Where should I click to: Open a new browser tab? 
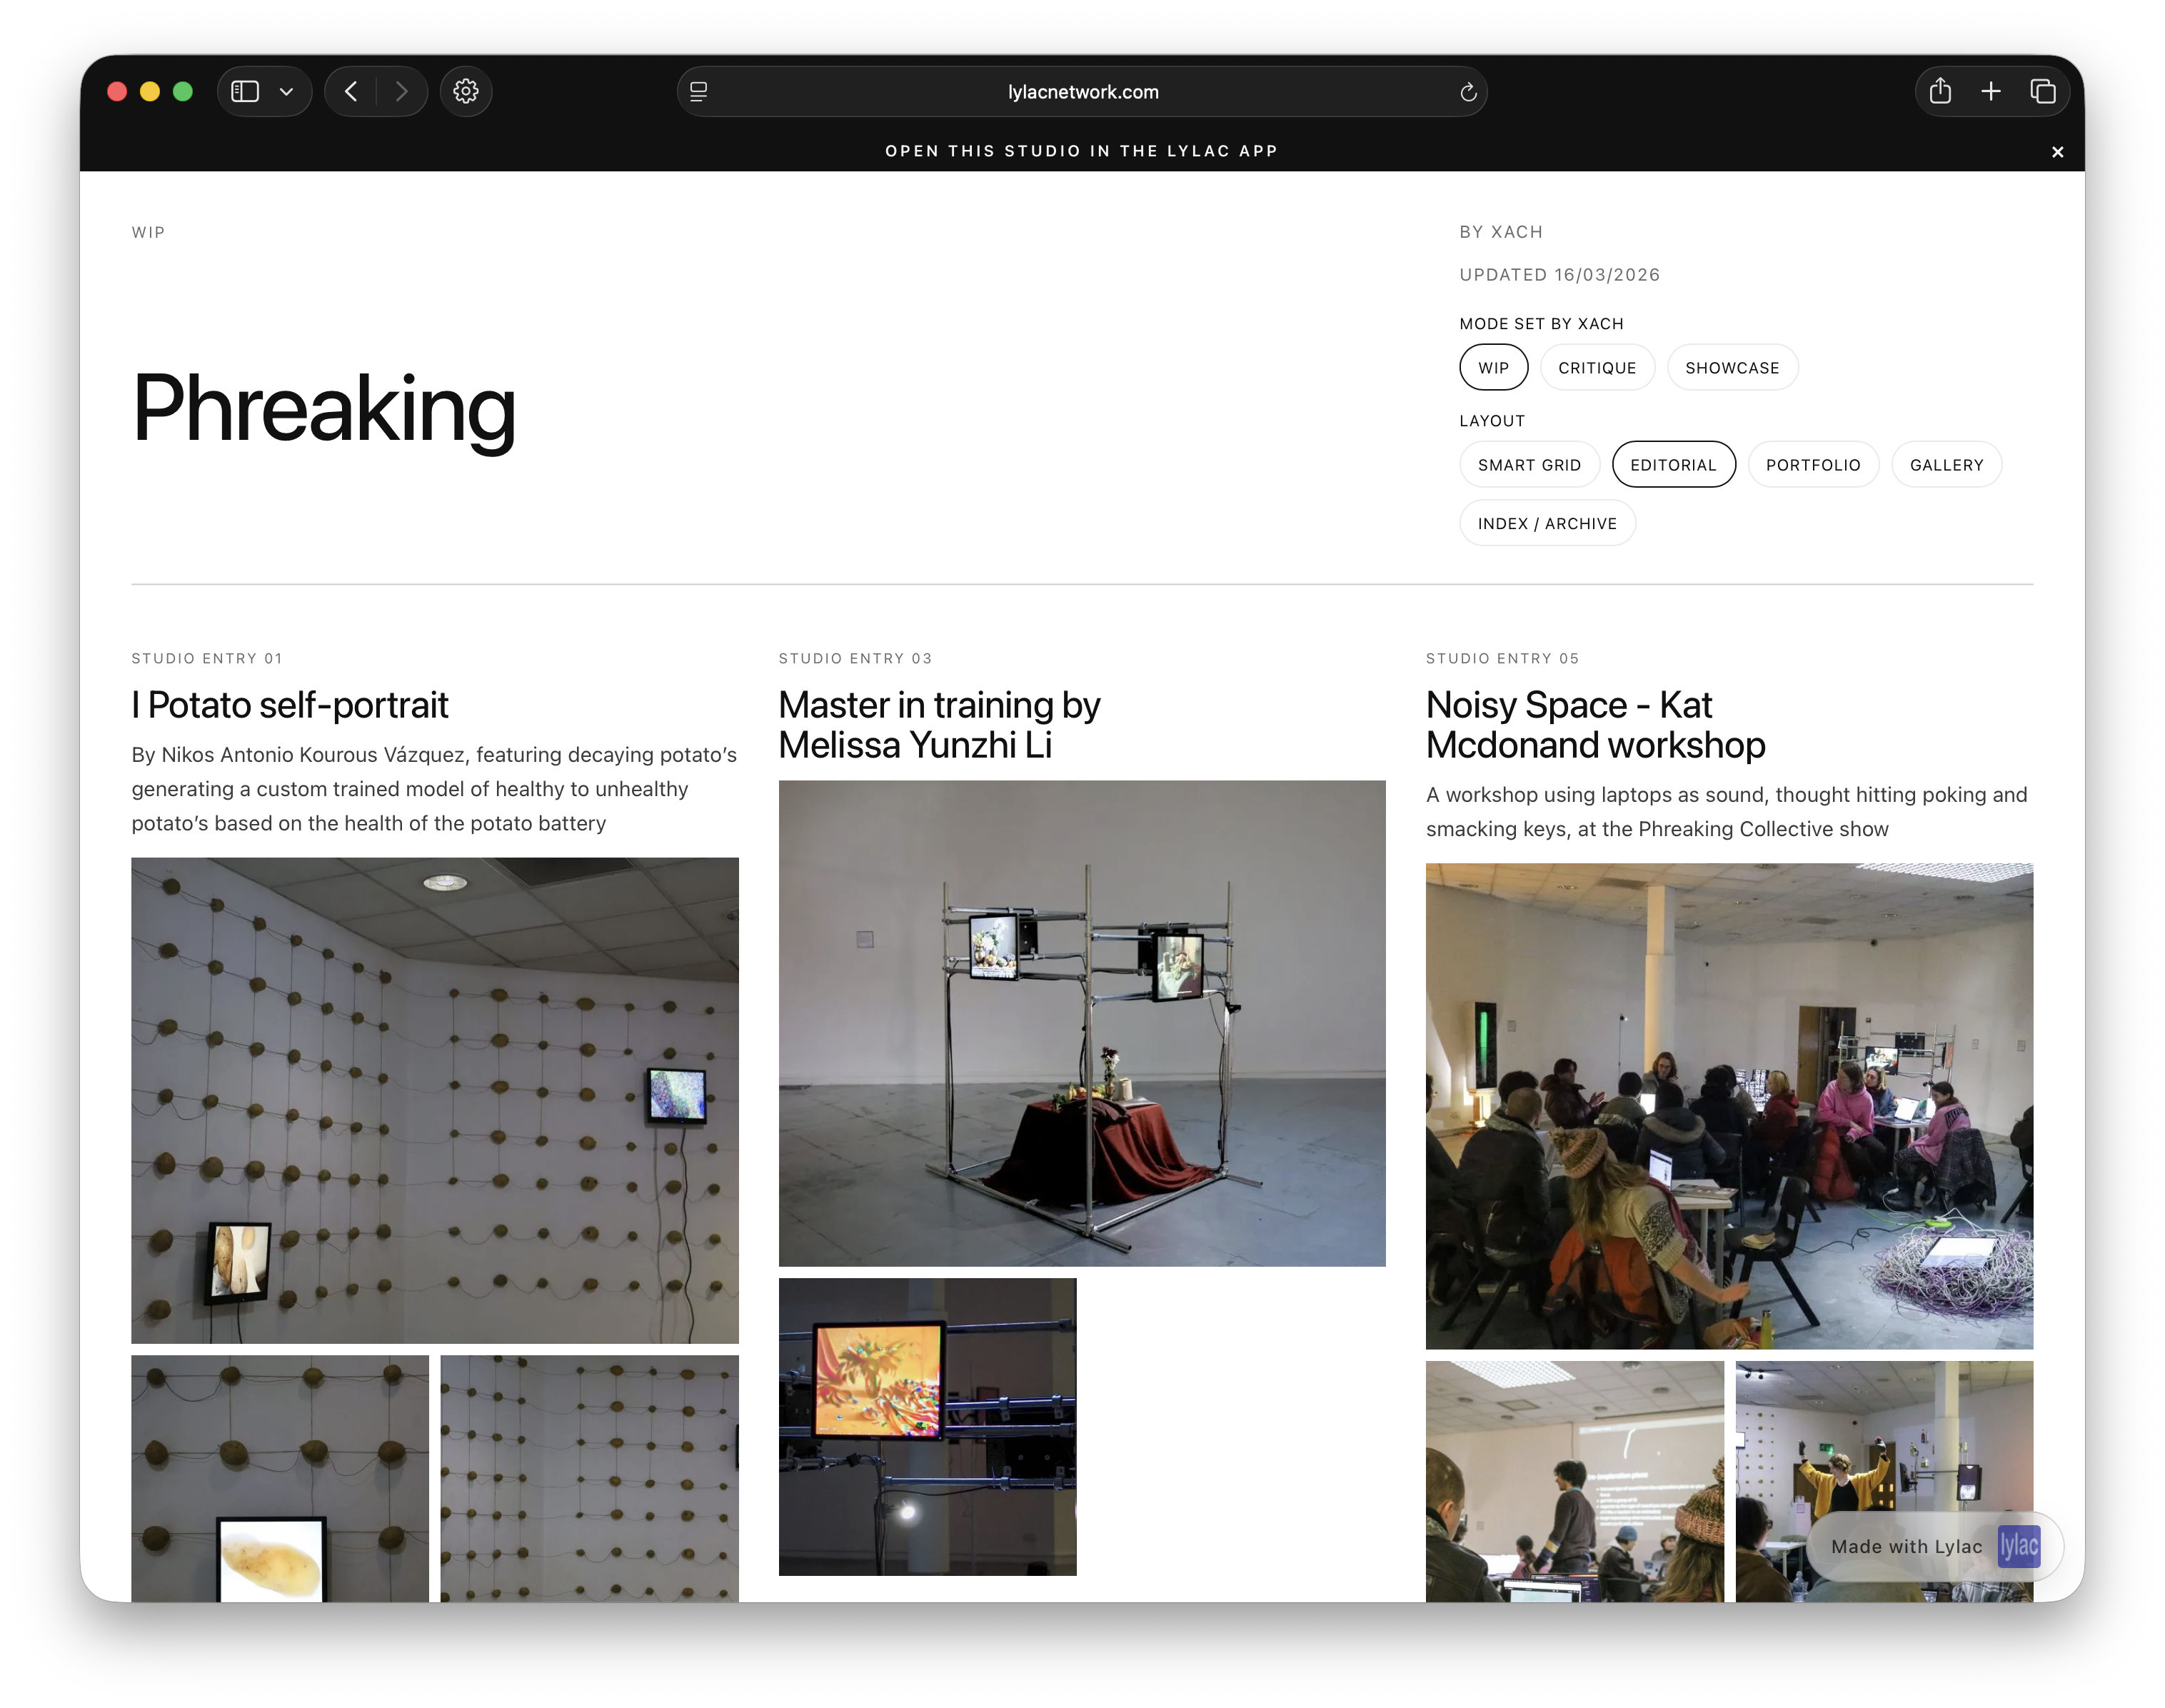1991,91
